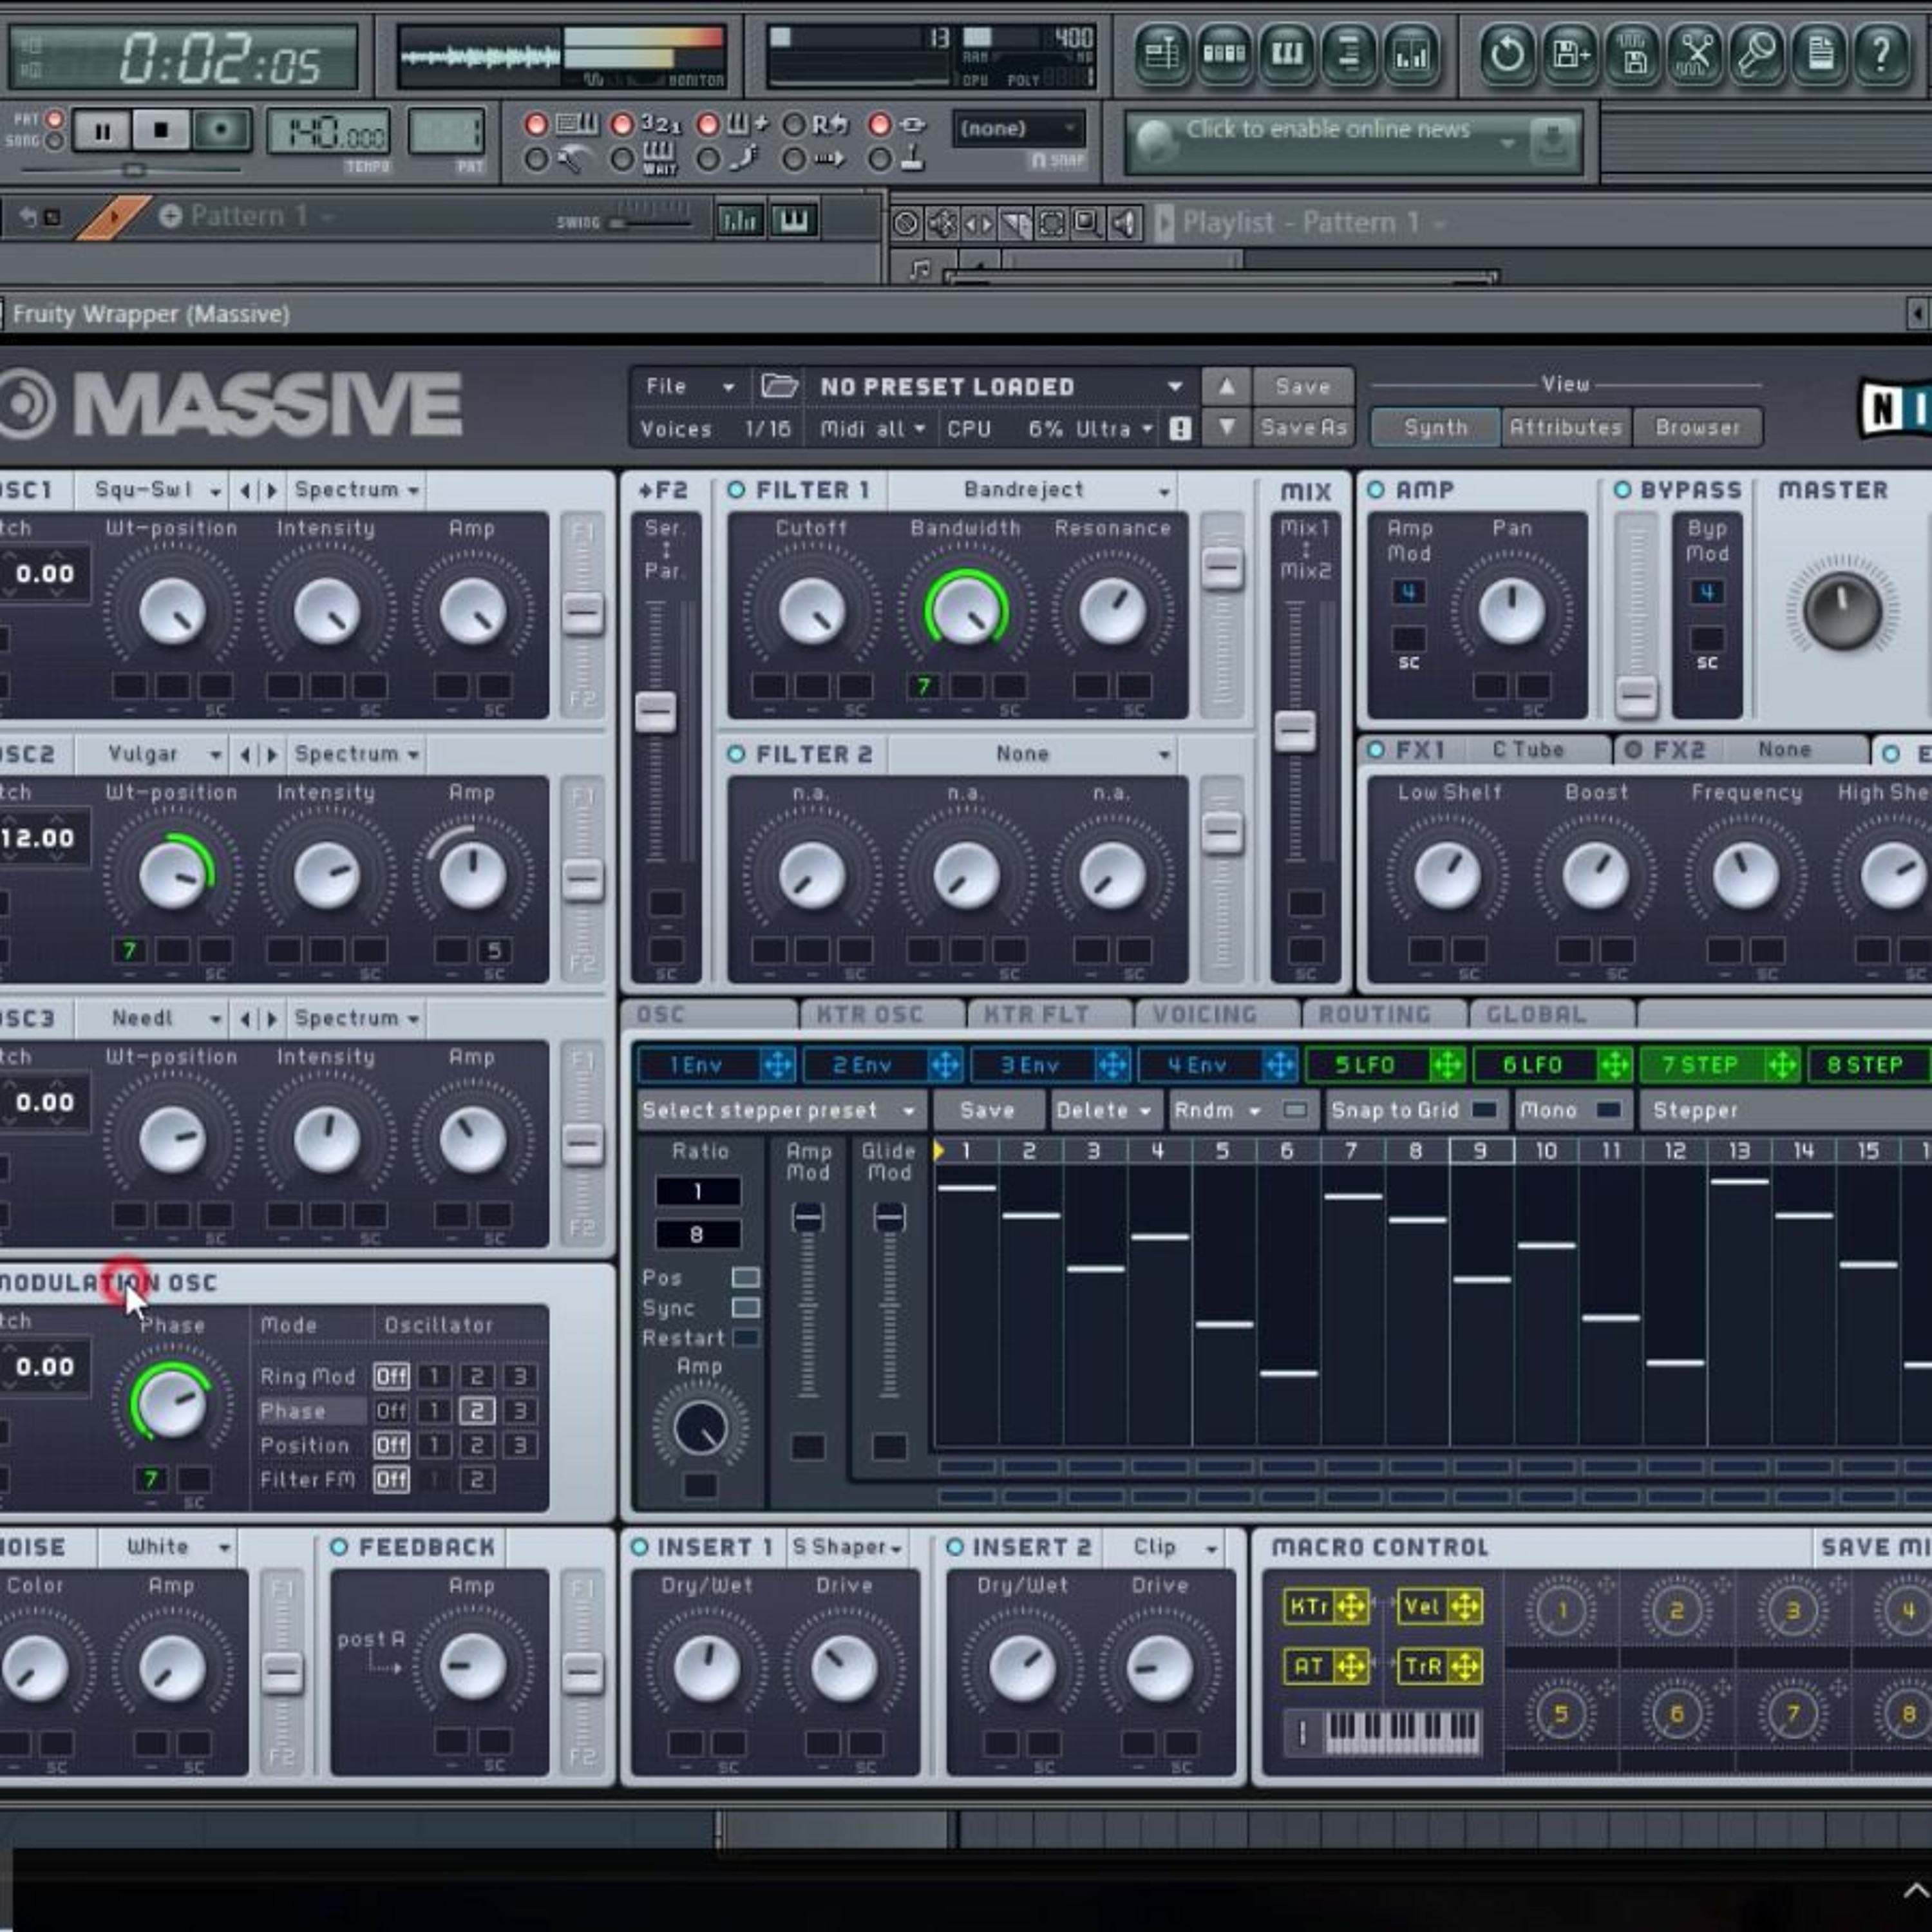
Task: Click the Vel macro drag handle
Action: pos(1465,1607)
